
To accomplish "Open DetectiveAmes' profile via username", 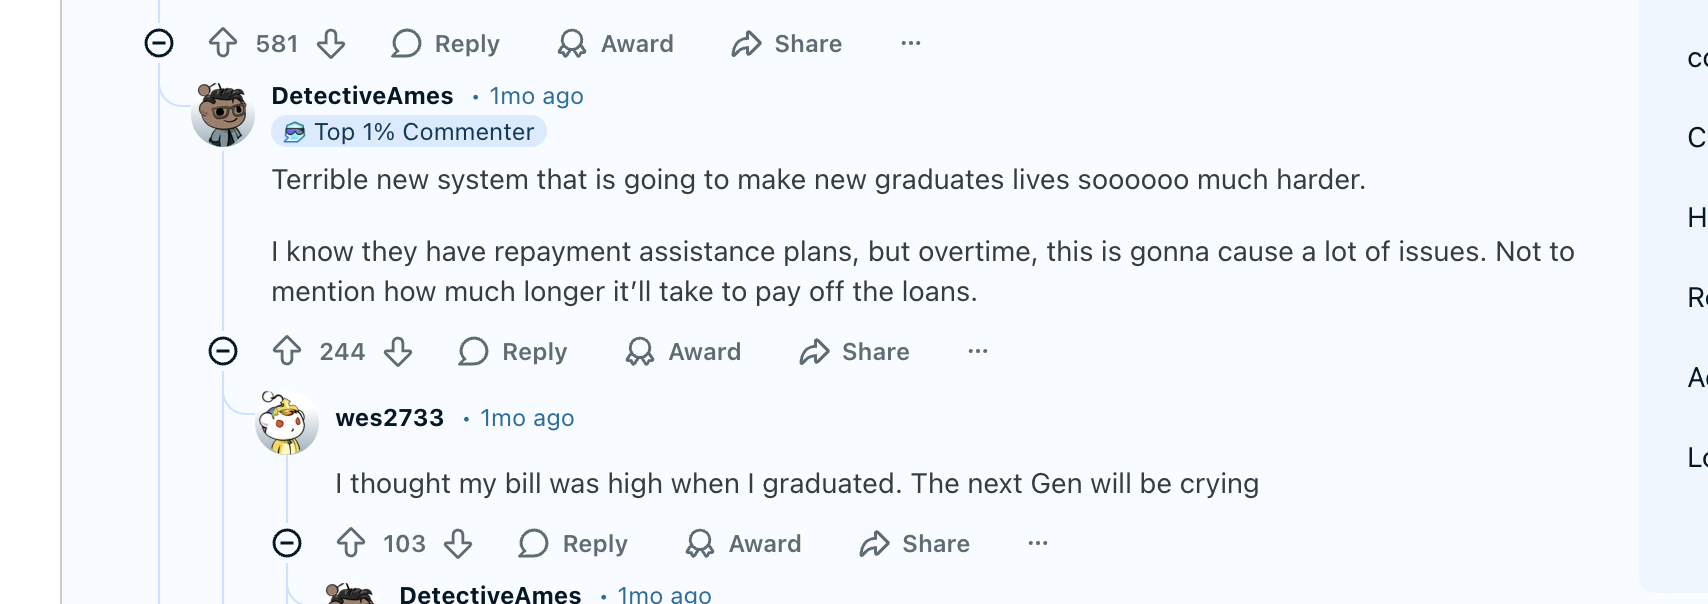I will (x=362, y=96).
